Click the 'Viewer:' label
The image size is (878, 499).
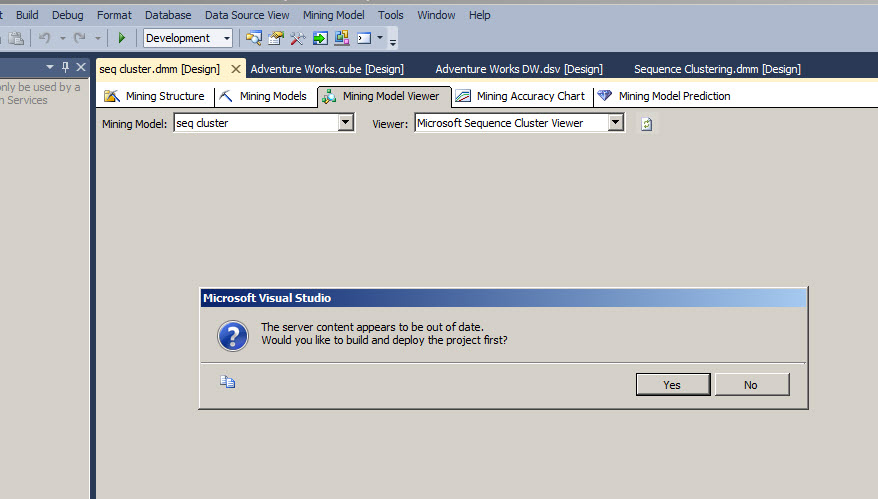point(390,124)
